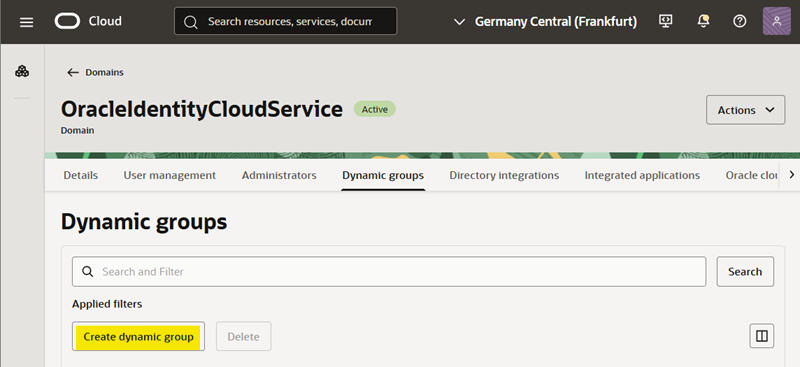Click the disabled Delete button
Image resolution: width=800 pixels, height=367 pixels.
243,336
